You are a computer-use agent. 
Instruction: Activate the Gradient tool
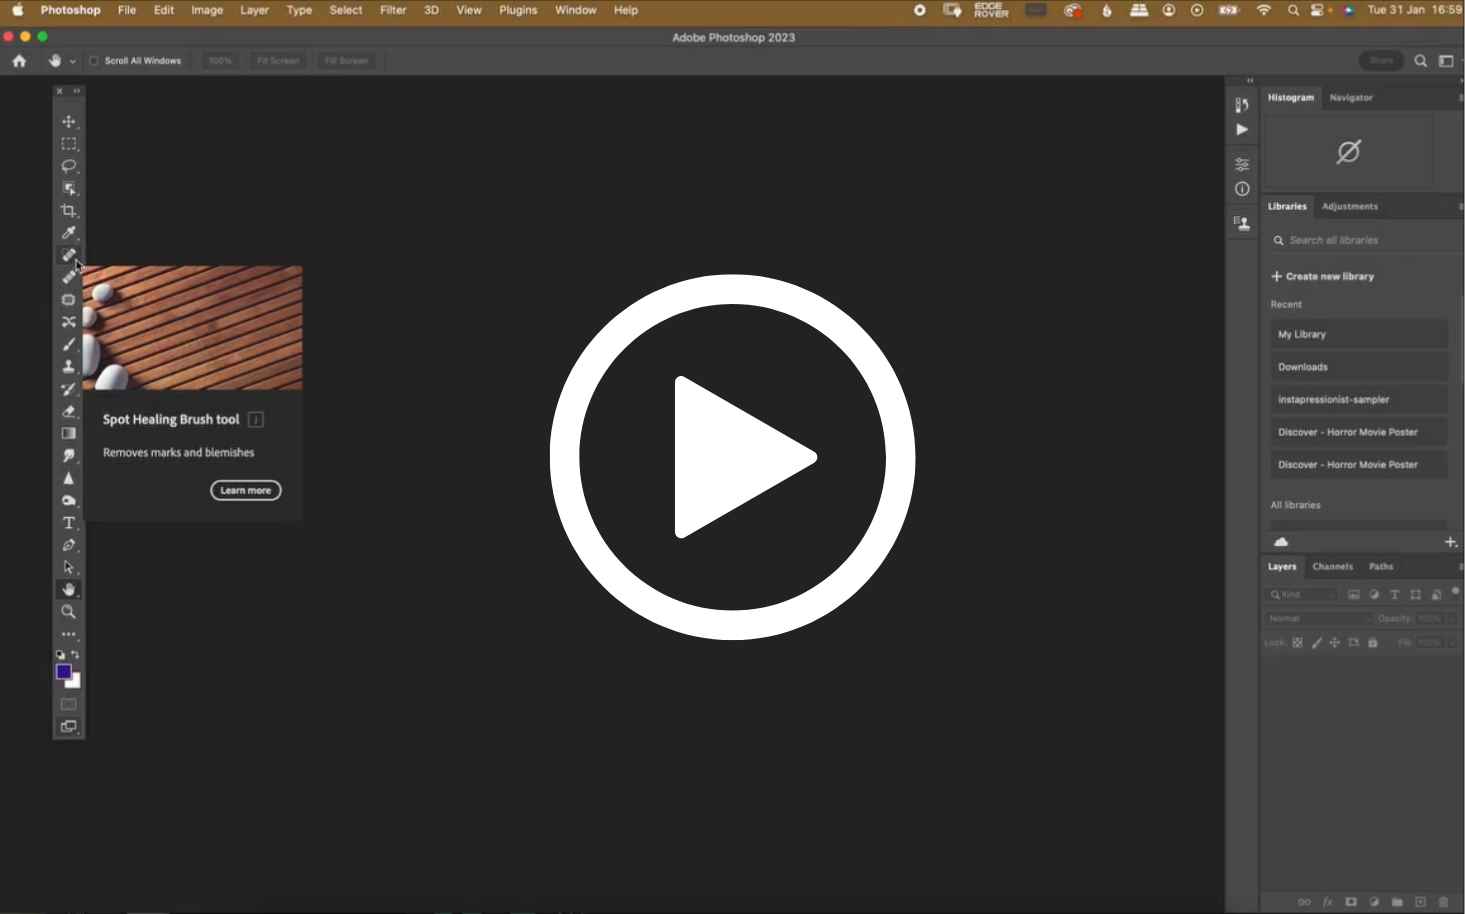point(68,433)
